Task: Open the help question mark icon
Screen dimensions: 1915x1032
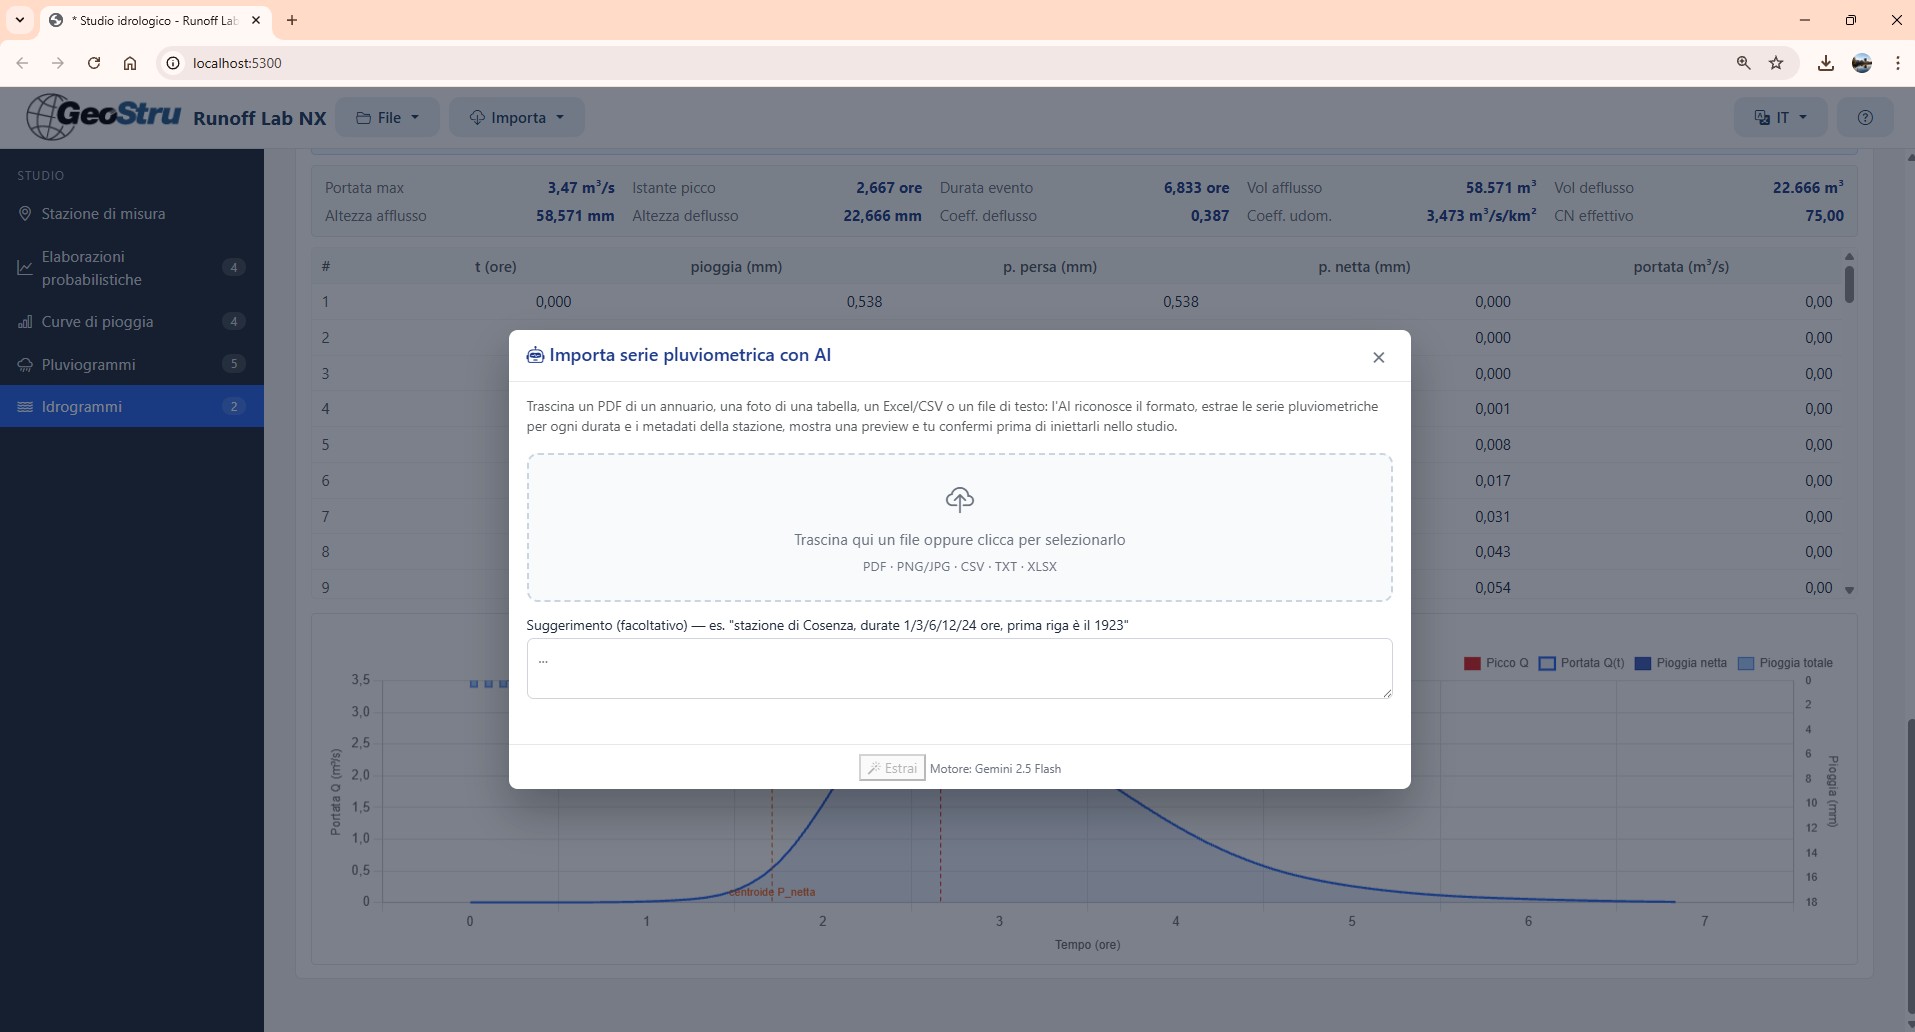Action: [x=1864, y=117]
